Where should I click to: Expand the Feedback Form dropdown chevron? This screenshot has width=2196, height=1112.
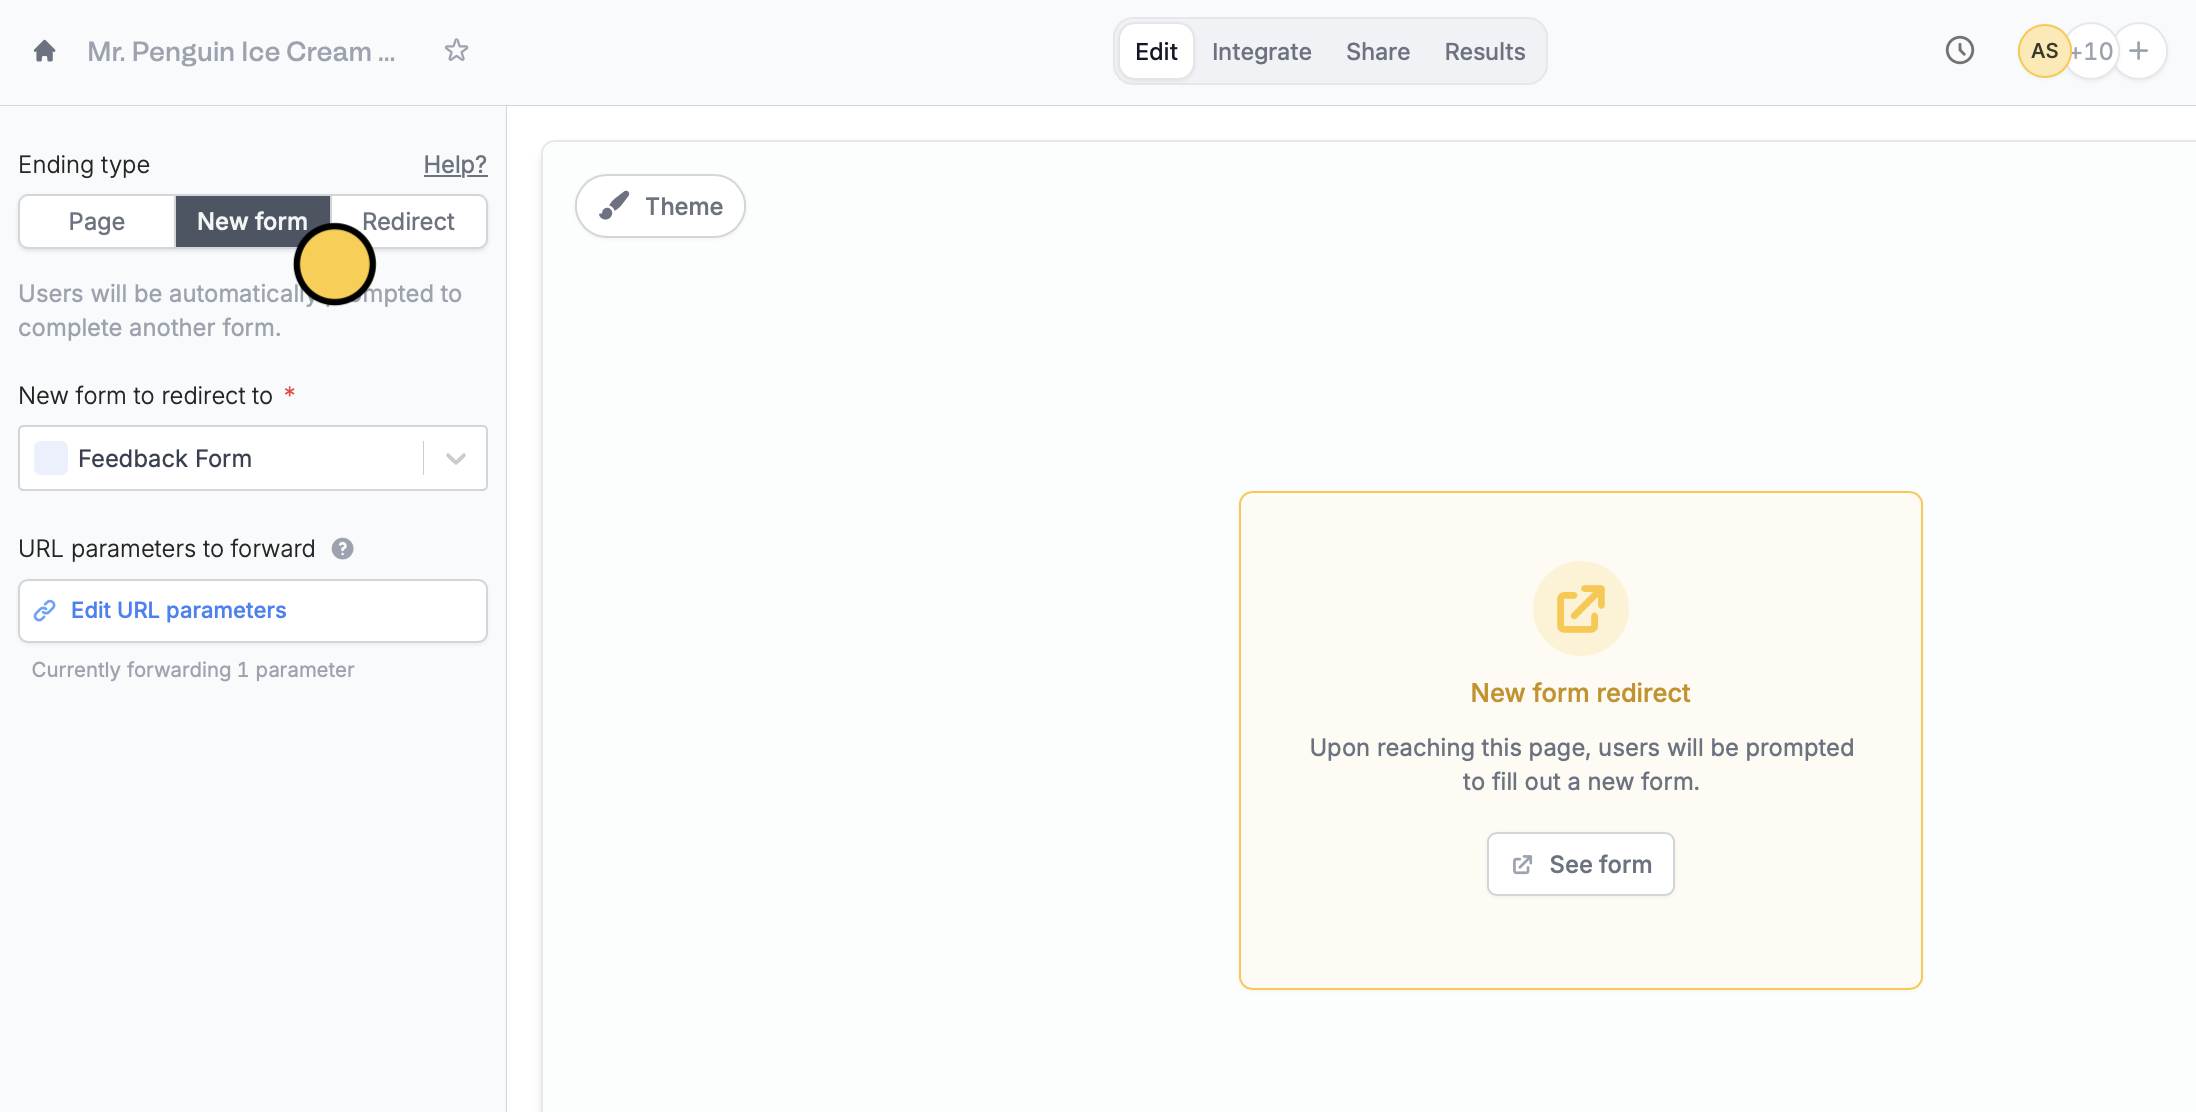pos(456,459)
